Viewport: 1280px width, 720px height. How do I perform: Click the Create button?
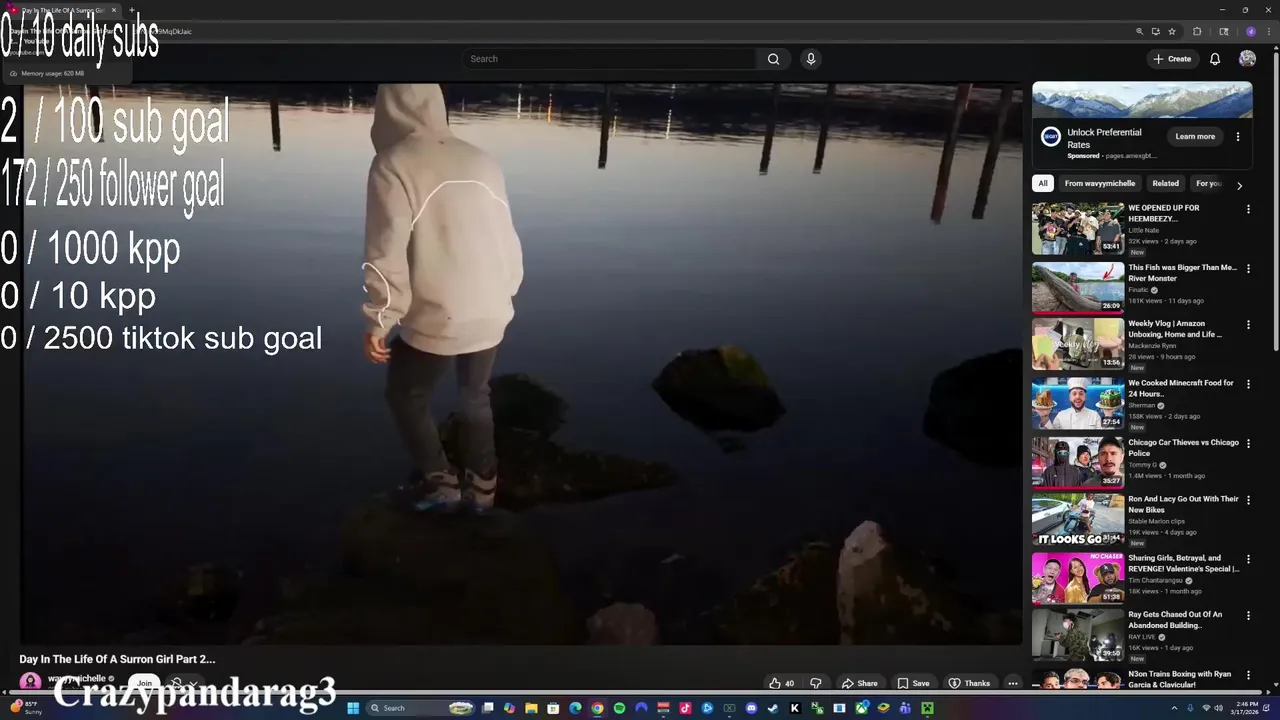pos(1172,59)
